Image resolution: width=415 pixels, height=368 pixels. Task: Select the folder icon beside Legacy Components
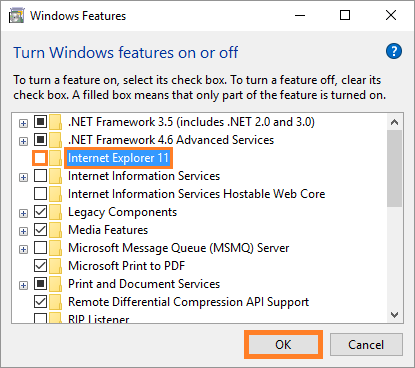coord(55,212)
